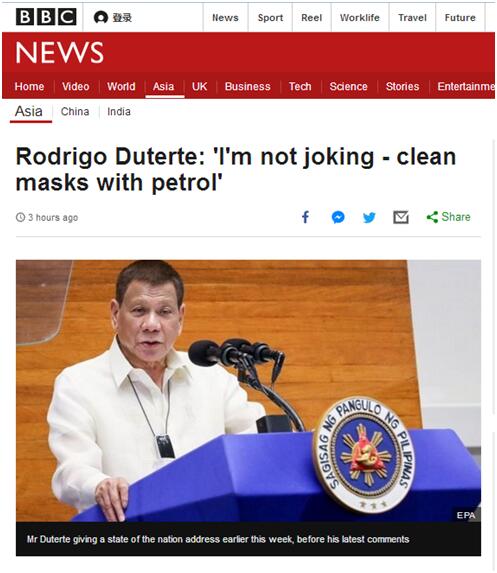Select the Asia tab in News menu
The height and width of the screenshot is (573, 497).
coord(163,87)
